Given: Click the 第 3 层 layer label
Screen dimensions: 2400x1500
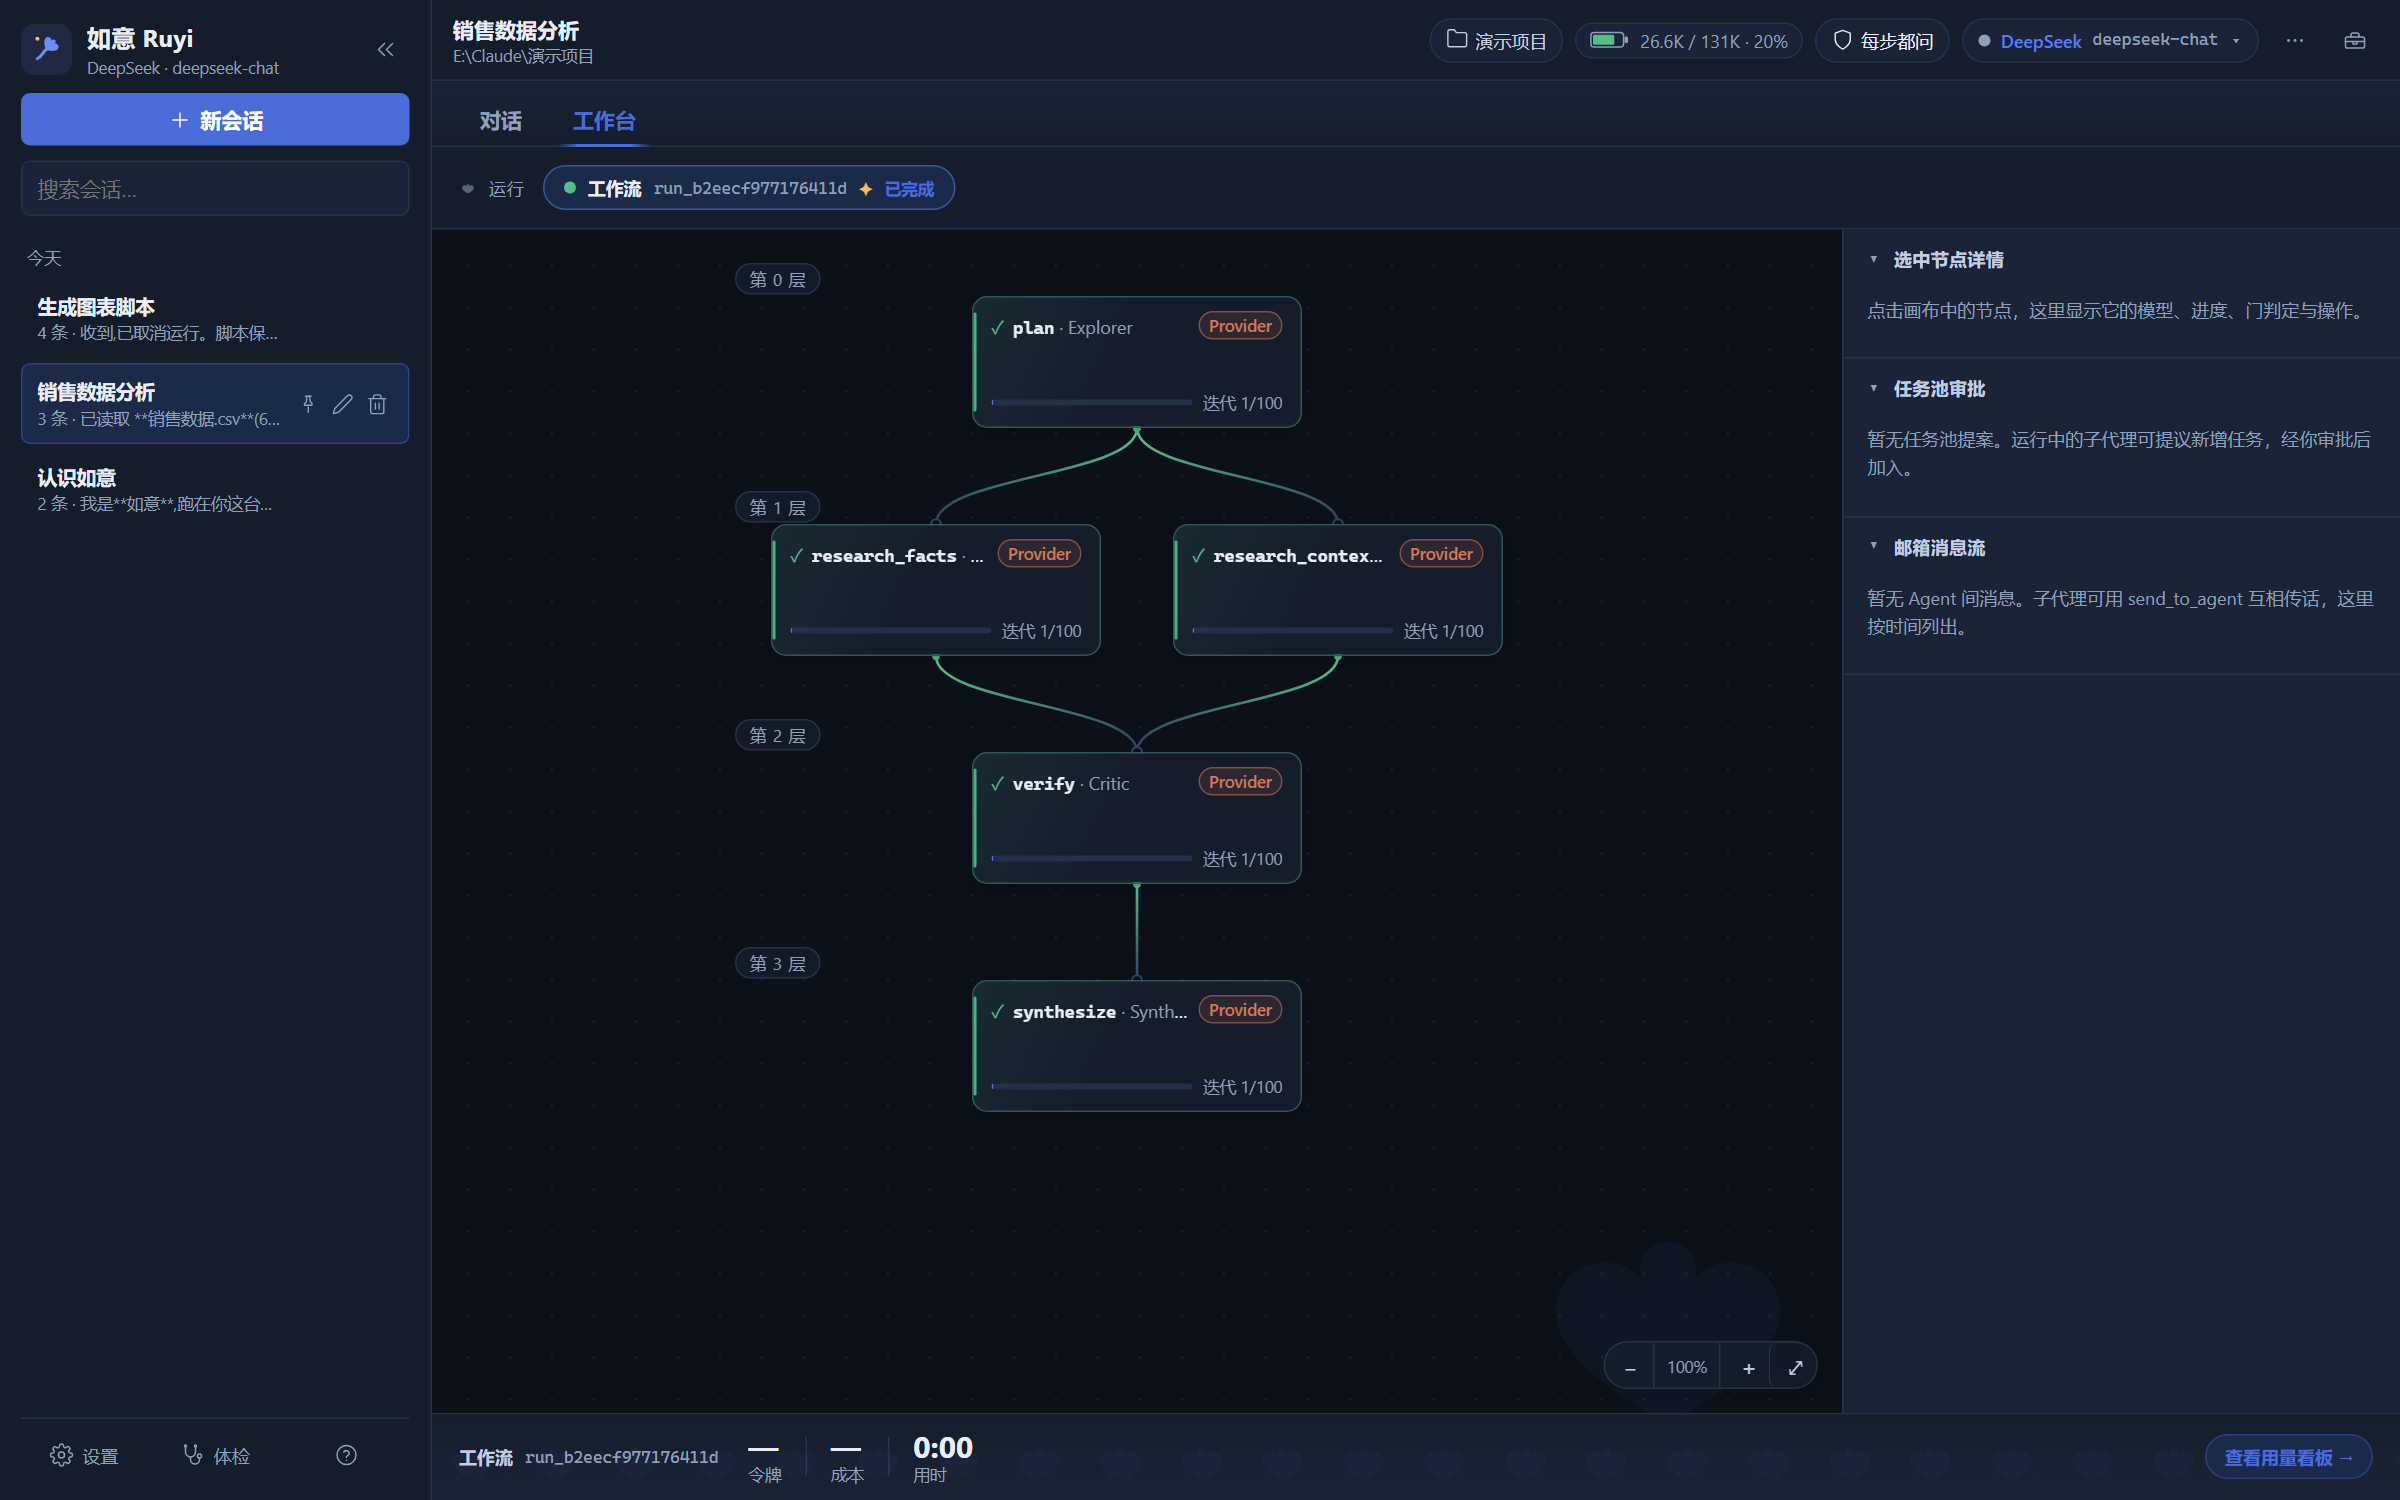Looking at the screenshot, I should (777, 964).
